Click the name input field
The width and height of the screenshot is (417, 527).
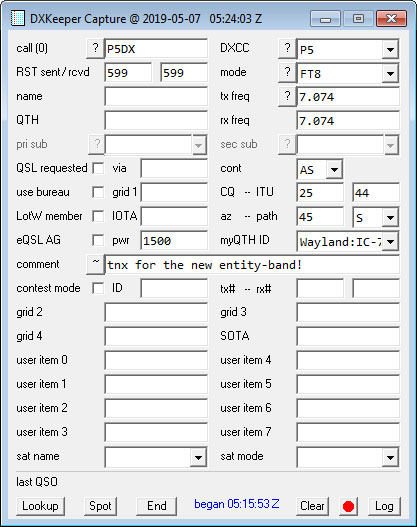coord(156,97)
